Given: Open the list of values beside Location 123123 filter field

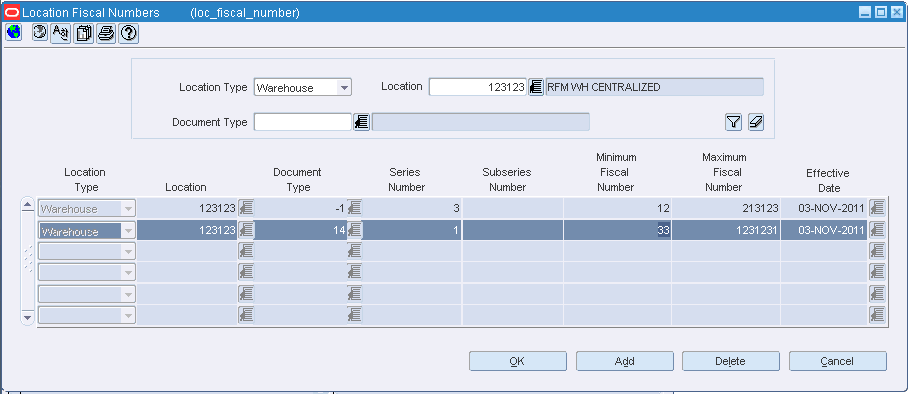Looking at the screenshot, I should click(536, 88).
